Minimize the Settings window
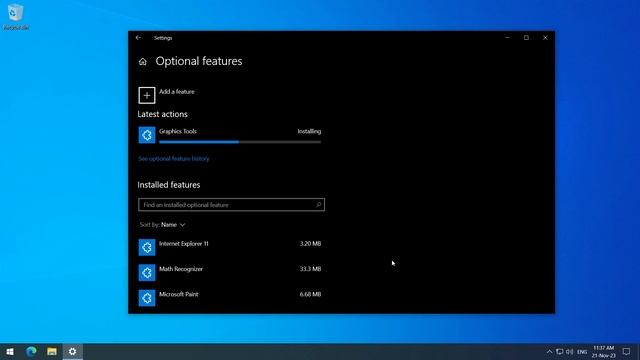Screen dimensions: 640x360 pos(507,38)
